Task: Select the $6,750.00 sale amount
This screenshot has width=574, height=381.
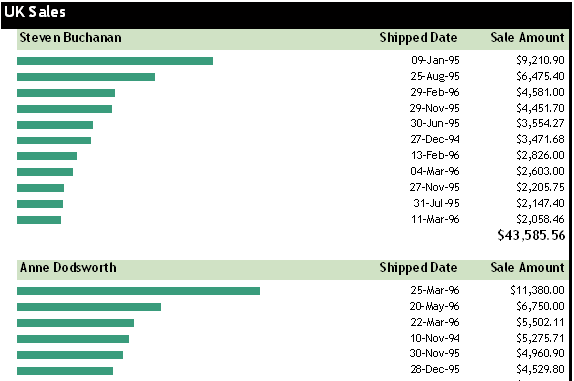Action: coord(540,306)
